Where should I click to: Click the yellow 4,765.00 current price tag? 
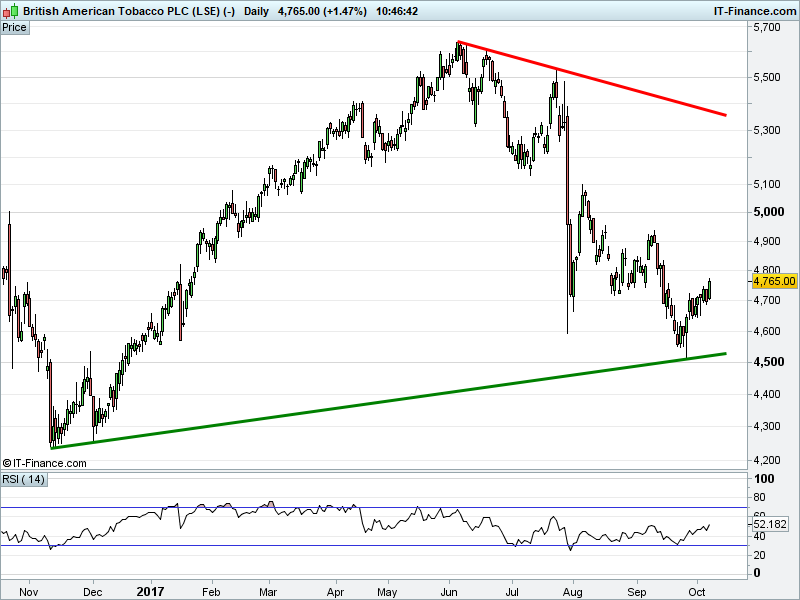point(774,281)
